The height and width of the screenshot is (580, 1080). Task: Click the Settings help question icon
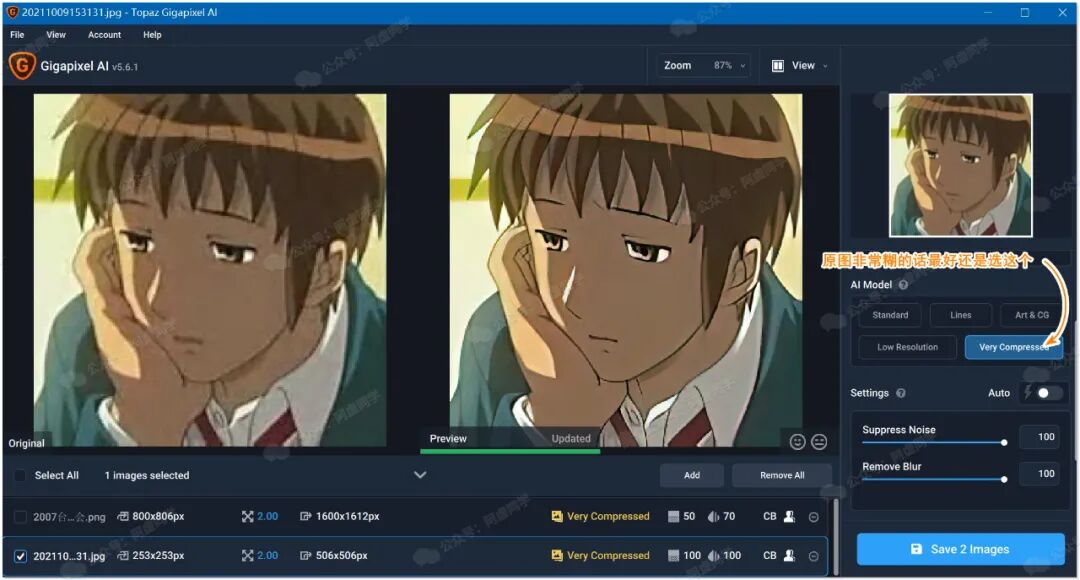[x=900, y=393]
